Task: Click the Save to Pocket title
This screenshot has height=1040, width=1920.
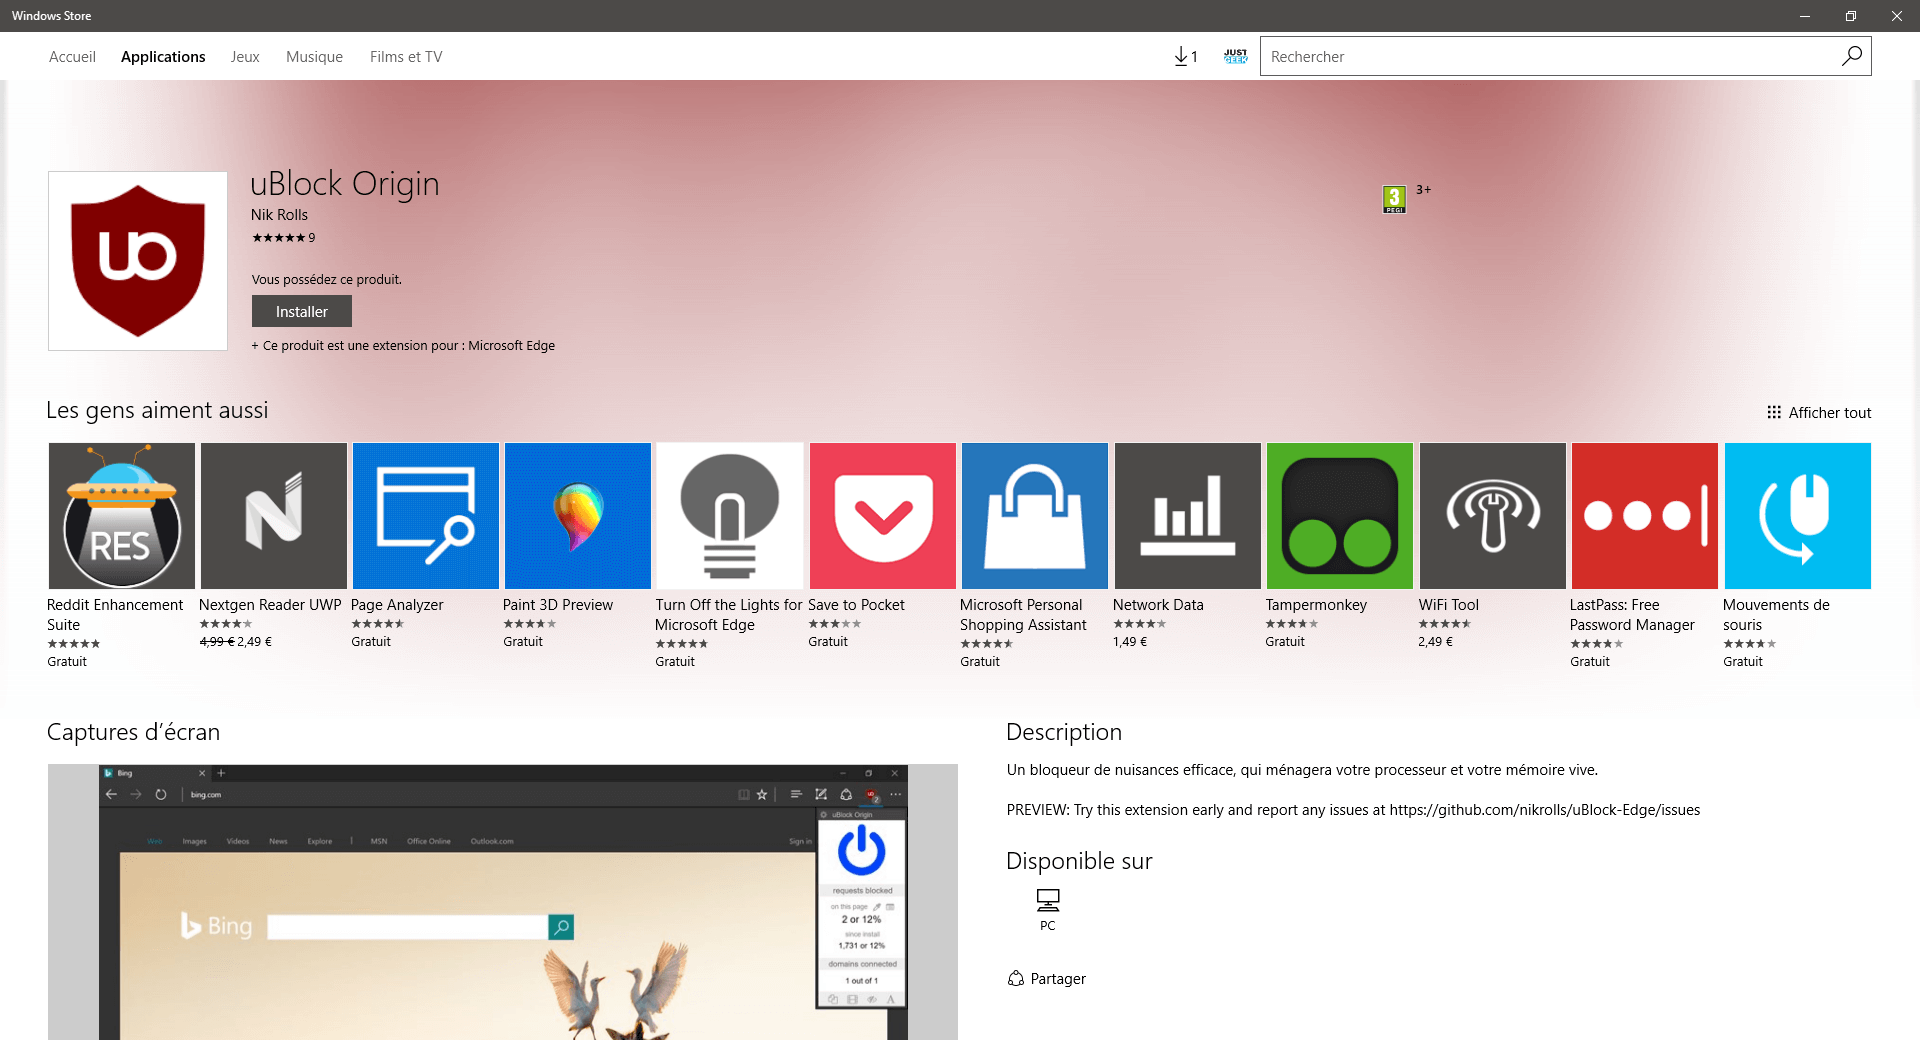Action: point(856,605)
